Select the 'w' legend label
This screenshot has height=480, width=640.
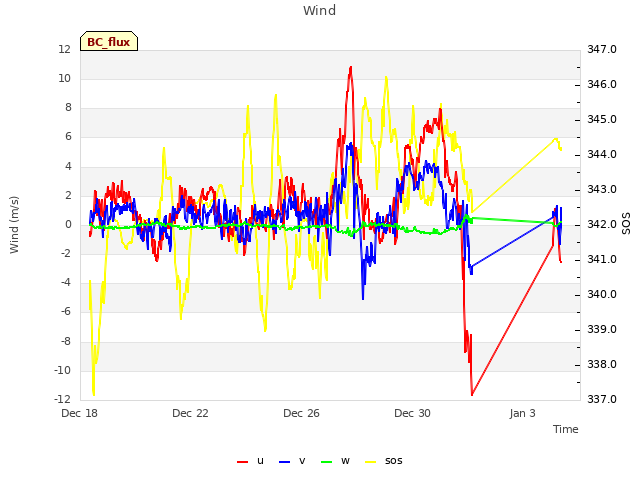pyautogui.click(x=345, y=461)
